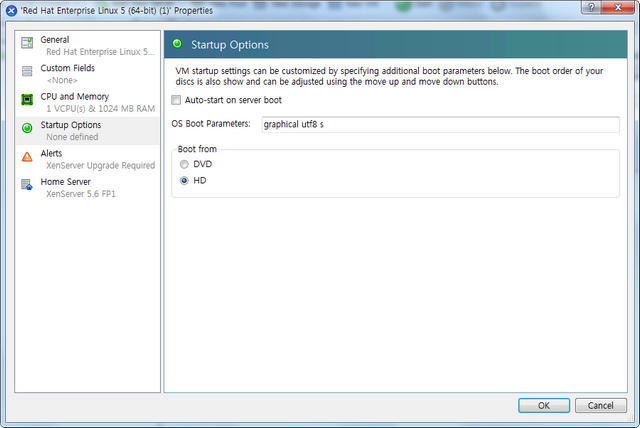The image size is (640, 428).
Task: Enable Auto-start on server boot checkbox
Action: click(176, 100)
